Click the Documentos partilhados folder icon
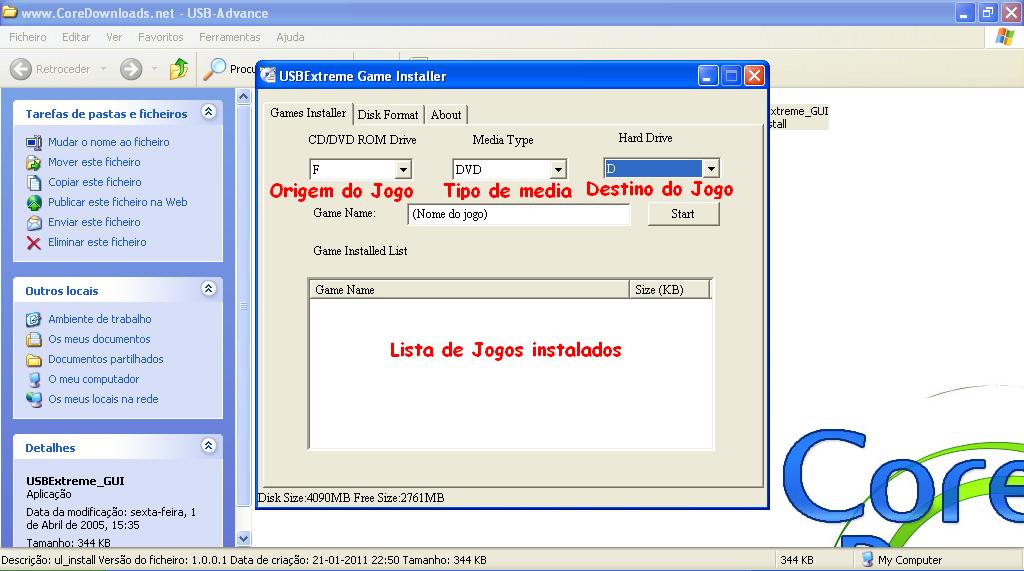The height and width of the screenshot is (571, 1024). tap(34, 360)
